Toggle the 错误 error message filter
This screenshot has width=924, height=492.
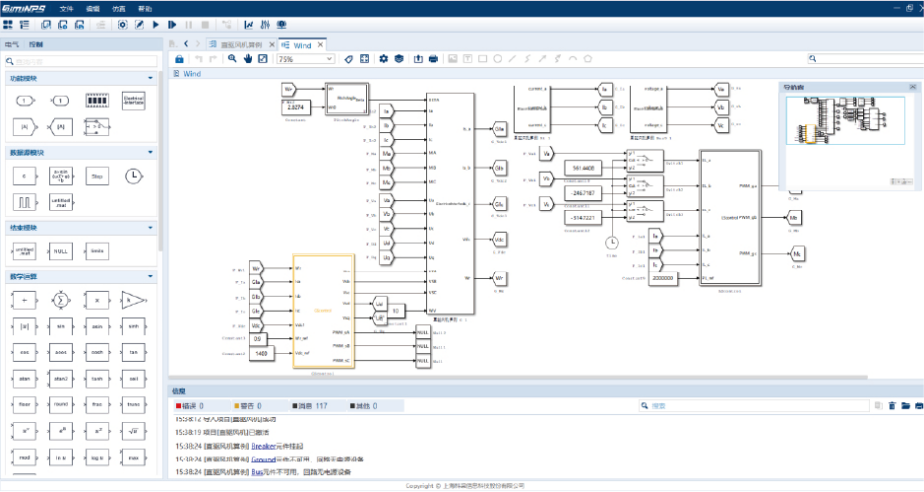coord(188,406)
